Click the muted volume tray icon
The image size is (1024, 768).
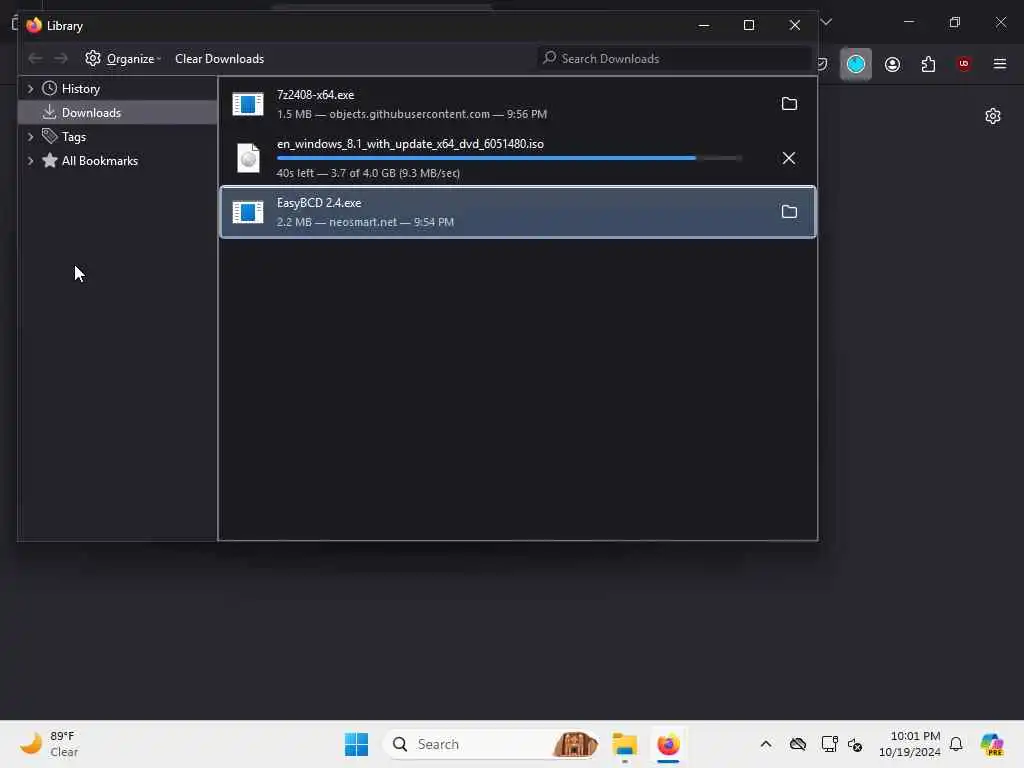(x=856, y=744)
